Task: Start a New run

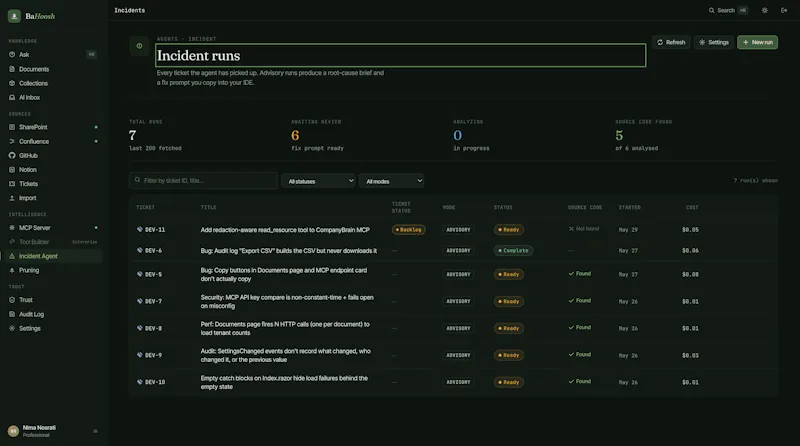Action: pyautogui.click(x=757, y=42)
